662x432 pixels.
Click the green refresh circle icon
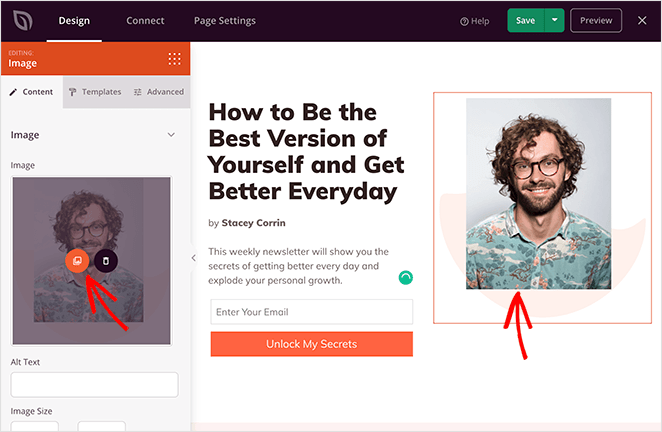coord(405,277)
